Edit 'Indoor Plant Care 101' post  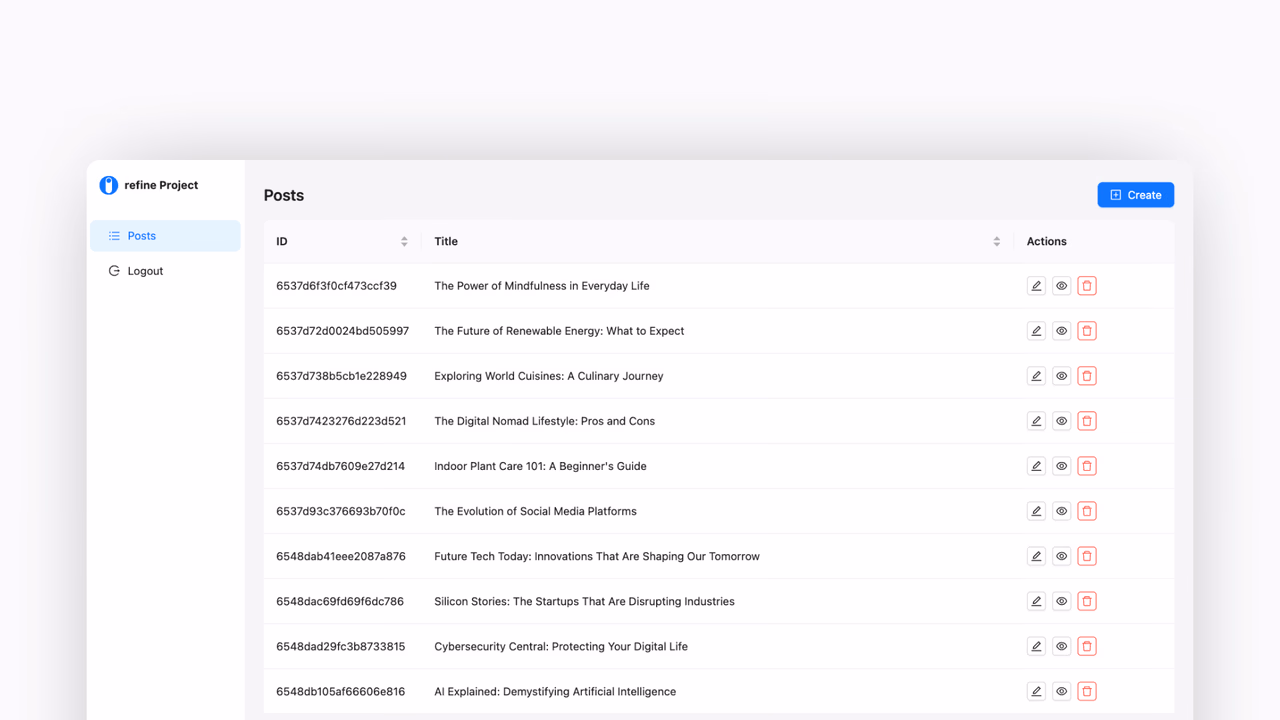pos(1036,466)
